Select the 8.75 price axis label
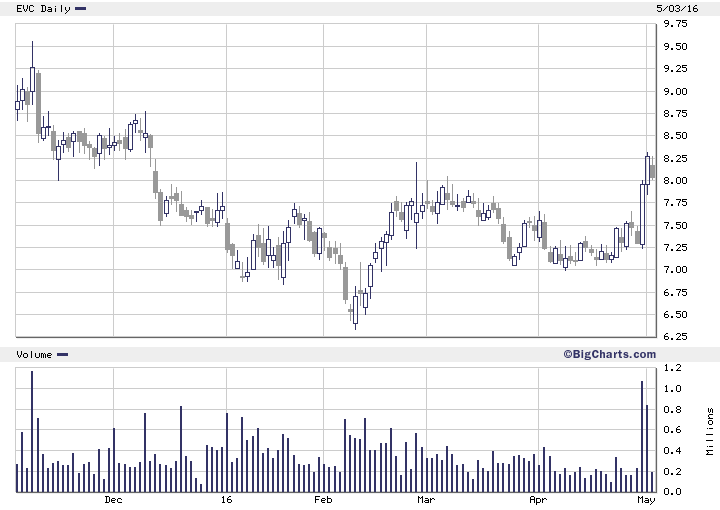 coord(675,113)
